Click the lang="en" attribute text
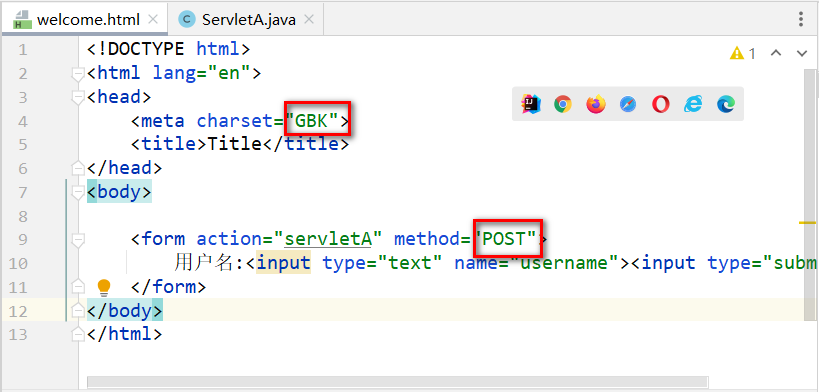Image resolution: width=819 pixels, height=392 pixels. point(202,73)
